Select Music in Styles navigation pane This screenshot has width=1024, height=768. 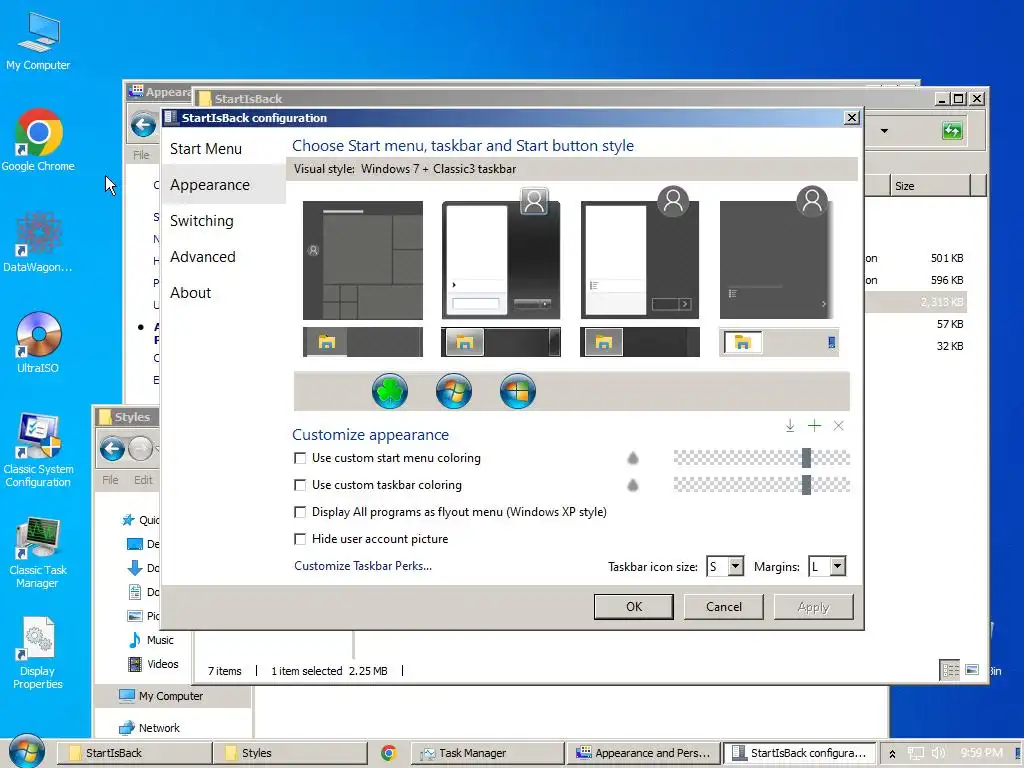point(152,640)
